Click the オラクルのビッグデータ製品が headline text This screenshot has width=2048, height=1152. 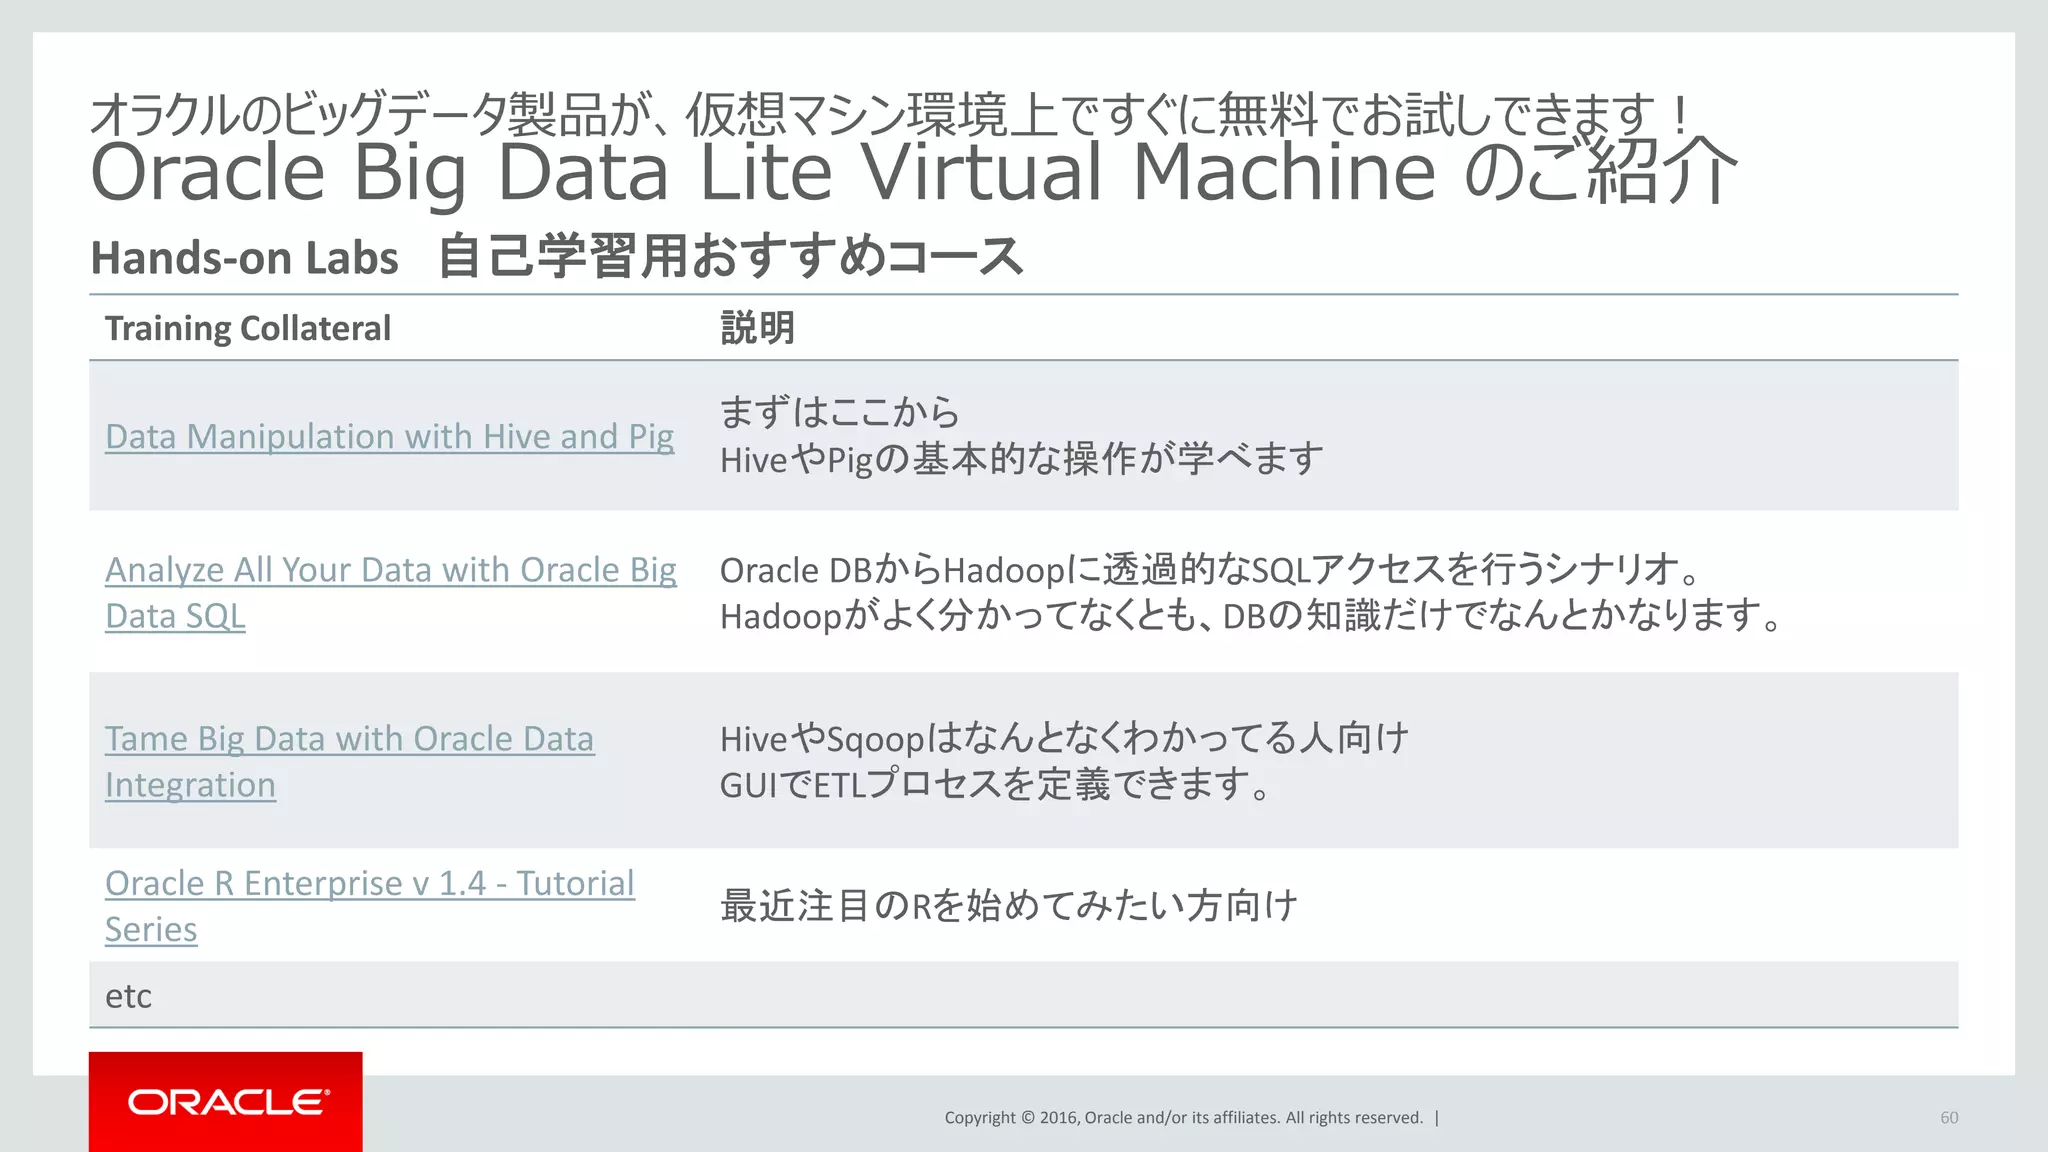click(x=890, y=114)
